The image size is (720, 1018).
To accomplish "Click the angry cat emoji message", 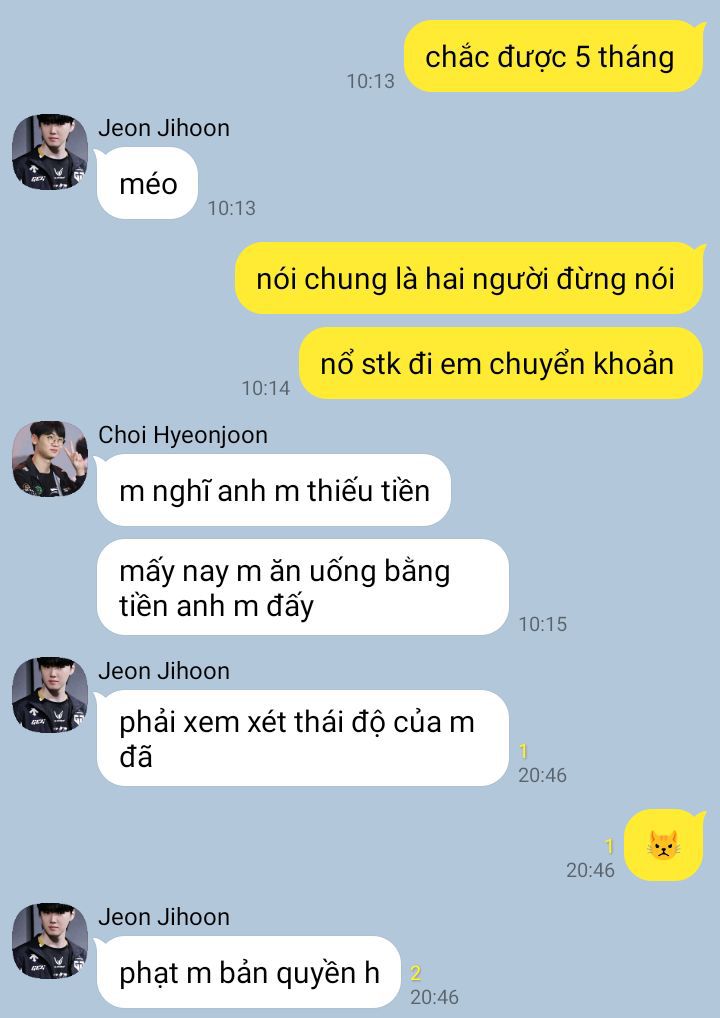I will pyautogui.click(x=664, y=845).
